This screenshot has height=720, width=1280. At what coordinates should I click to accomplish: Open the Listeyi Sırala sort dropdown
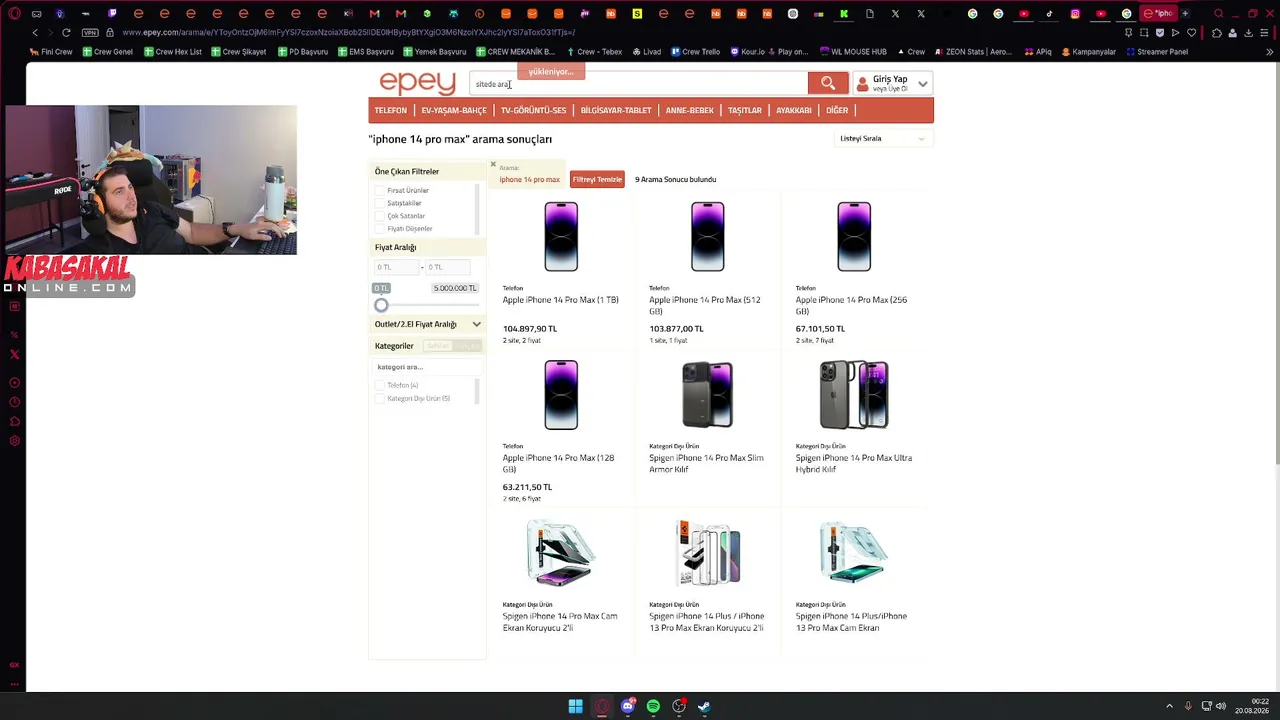pyautogui.click(x=883, y=138)
